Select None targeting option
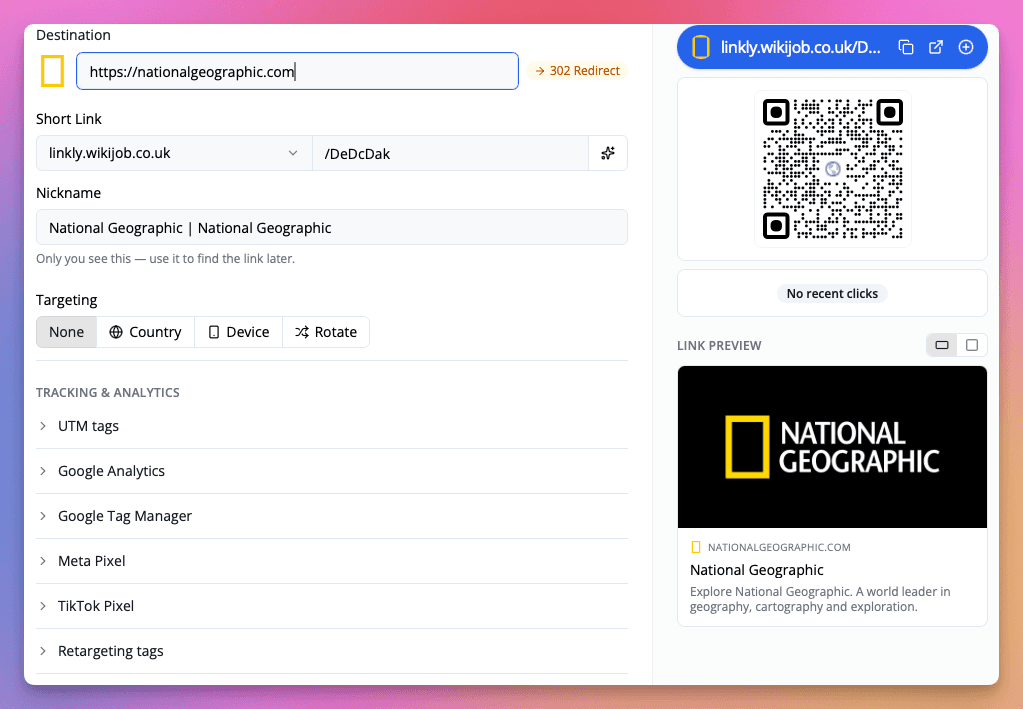This screenshot has width=1023, height=709. click(67, 332)
